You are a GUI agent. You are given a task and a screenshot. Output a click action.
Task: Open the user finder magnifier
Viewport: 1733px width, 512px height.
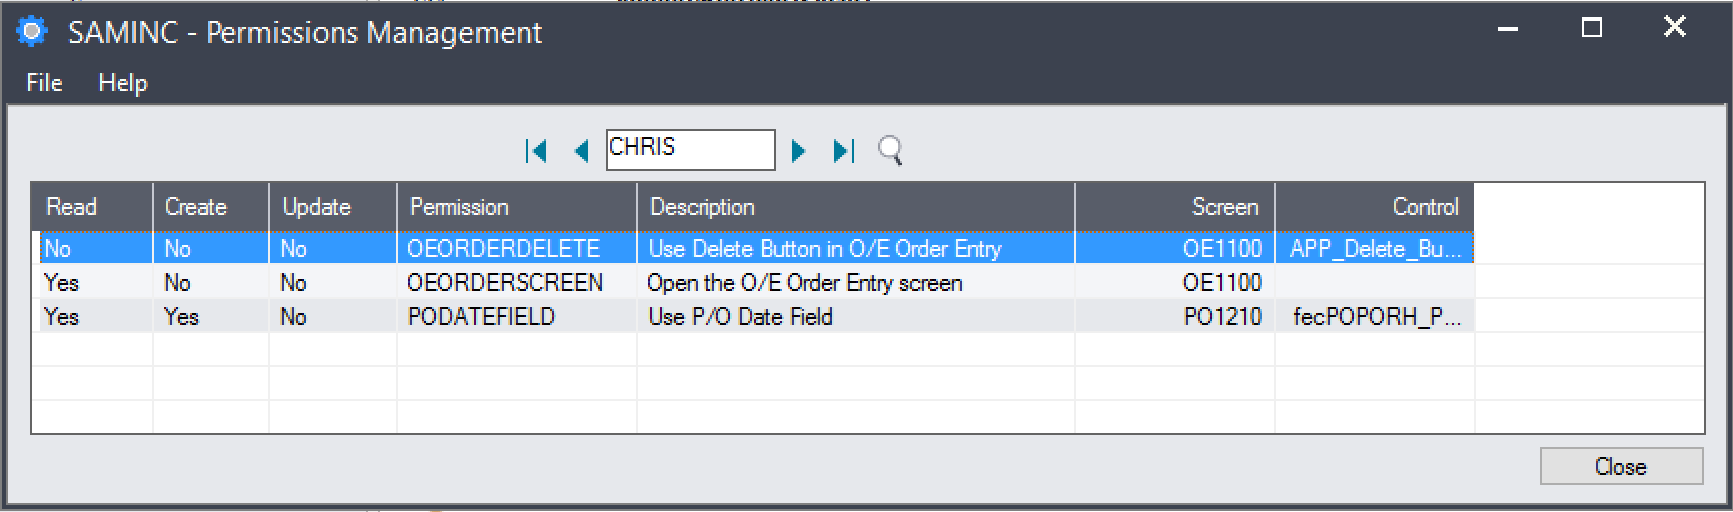890,151
